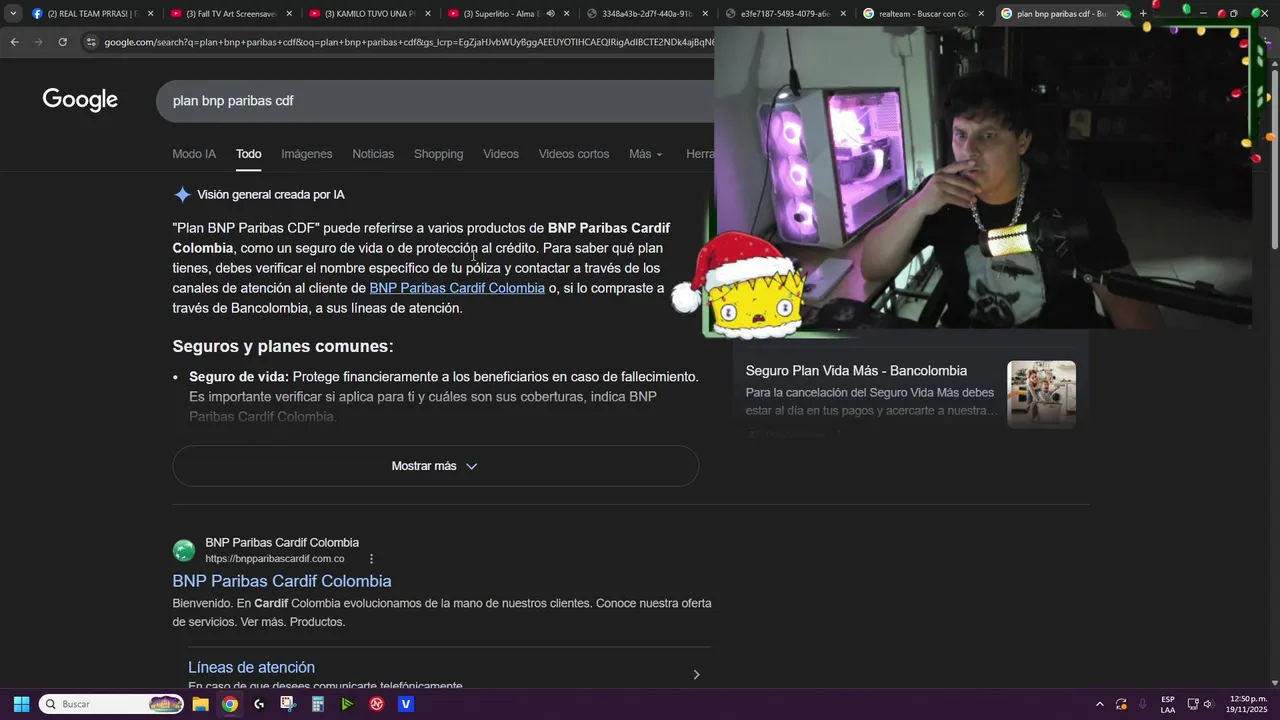Screen dimensions: 1280x720
Task: Select the Modo IA search tab
Action: 194,154
